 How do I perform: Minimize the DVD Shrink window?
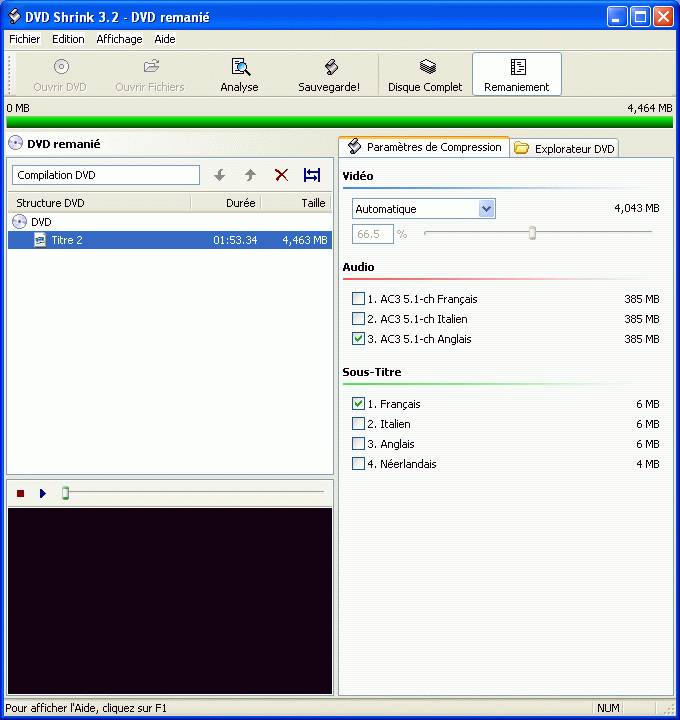[x=616, y=17]
